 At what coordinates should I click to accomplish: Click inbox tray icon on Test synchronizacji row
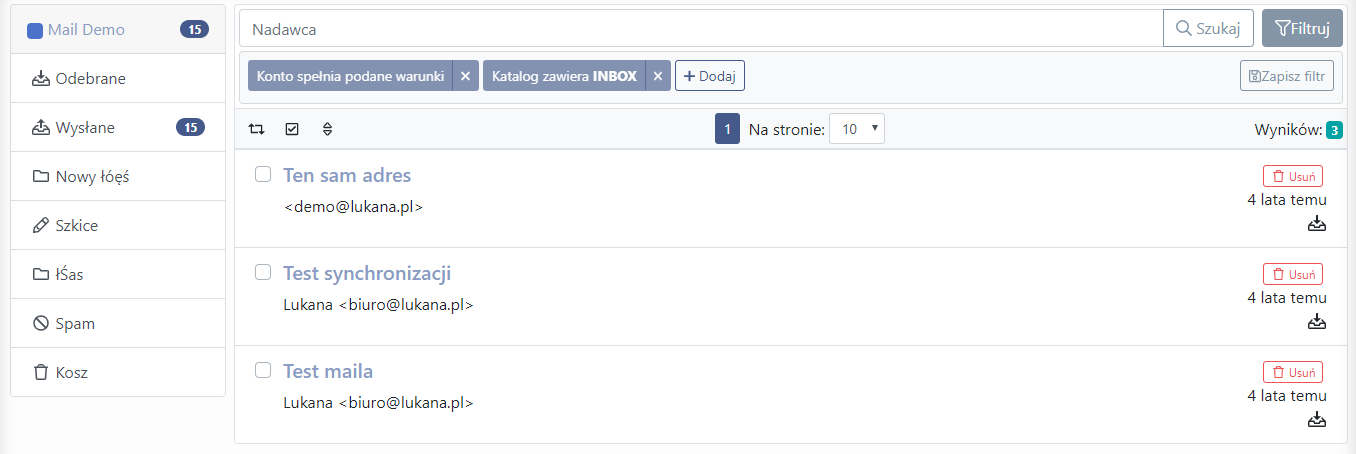tap(1317, 321)
